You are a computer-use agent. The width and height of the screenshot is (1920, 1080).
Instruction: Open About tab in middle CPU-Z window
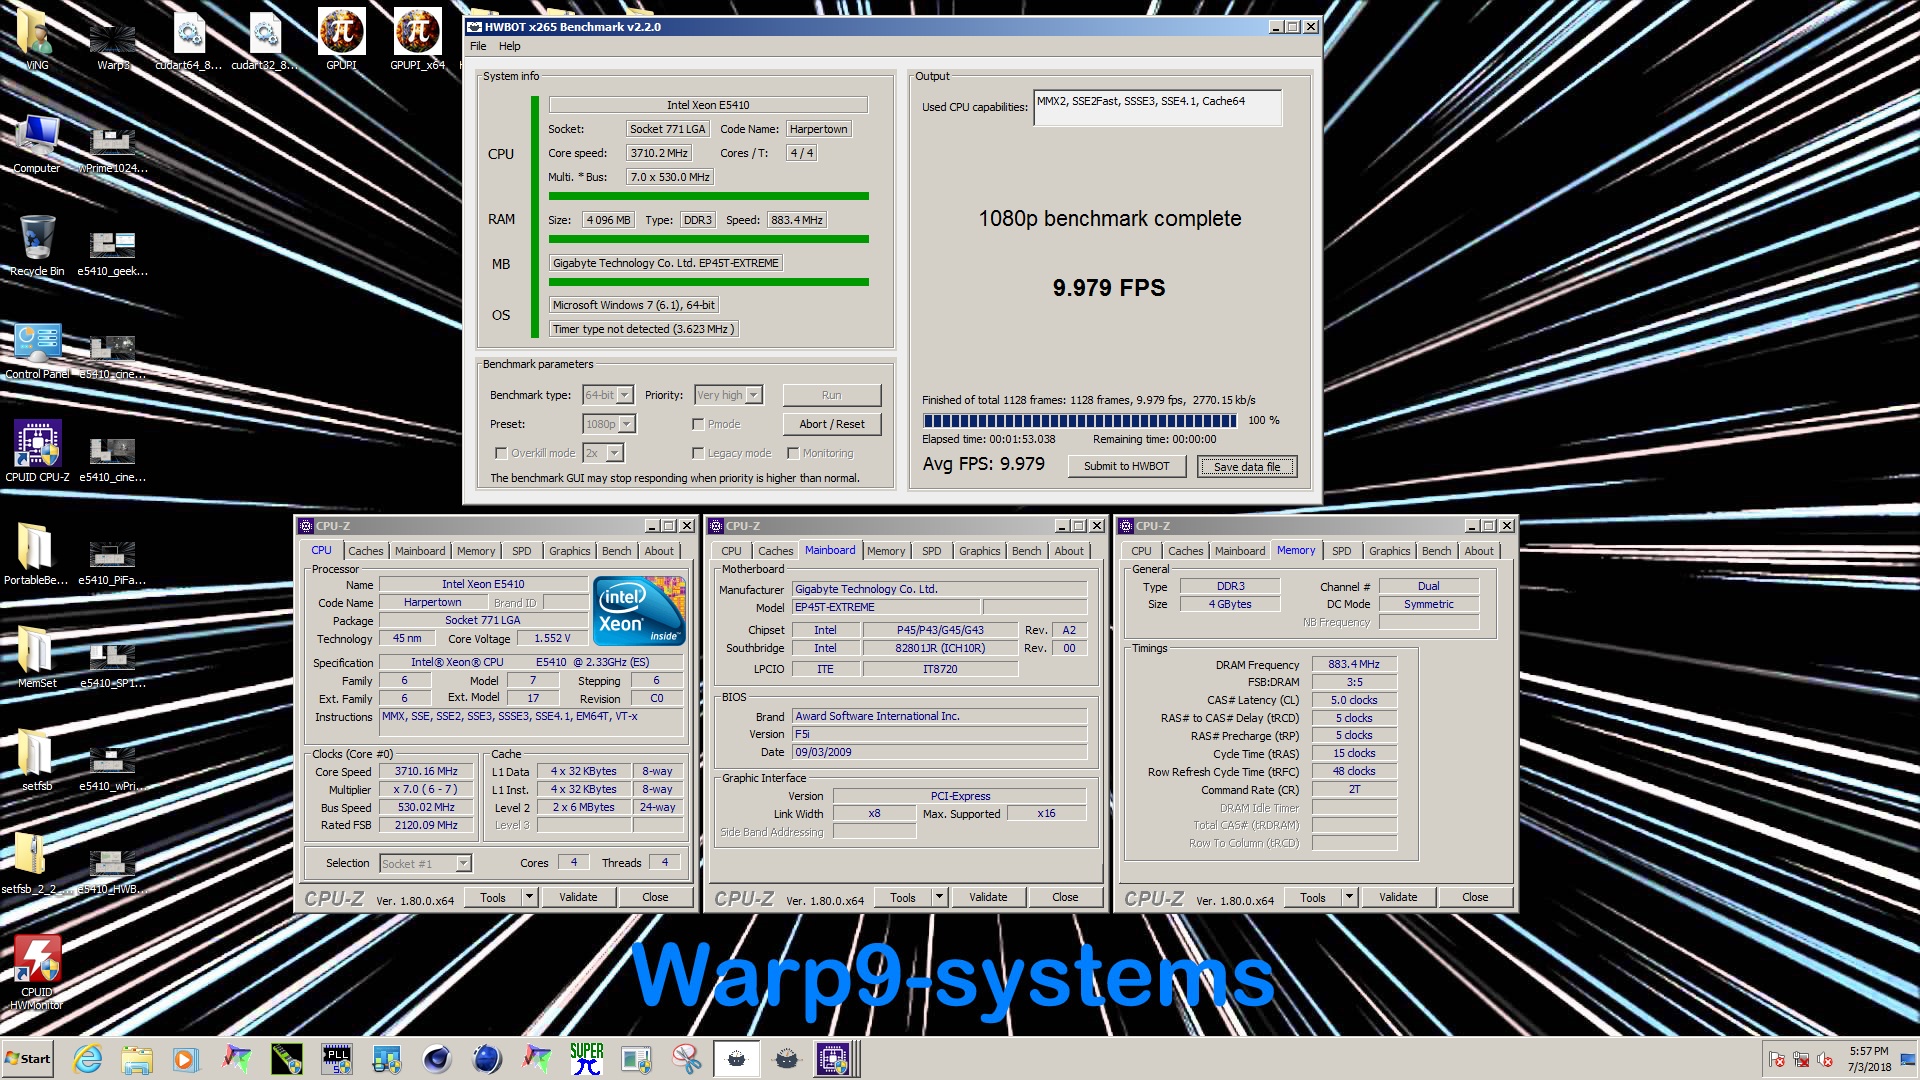coord(1068,551)
